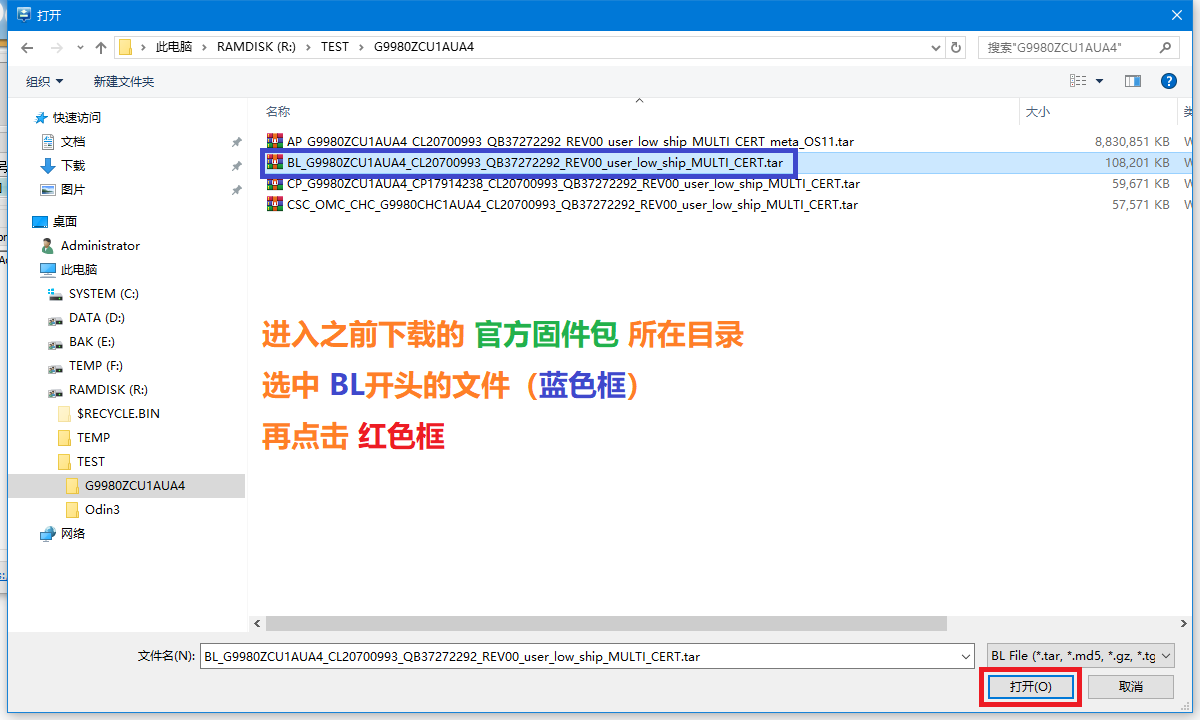
Task: Select the AP firmware tar file icon
Action: 274,141
